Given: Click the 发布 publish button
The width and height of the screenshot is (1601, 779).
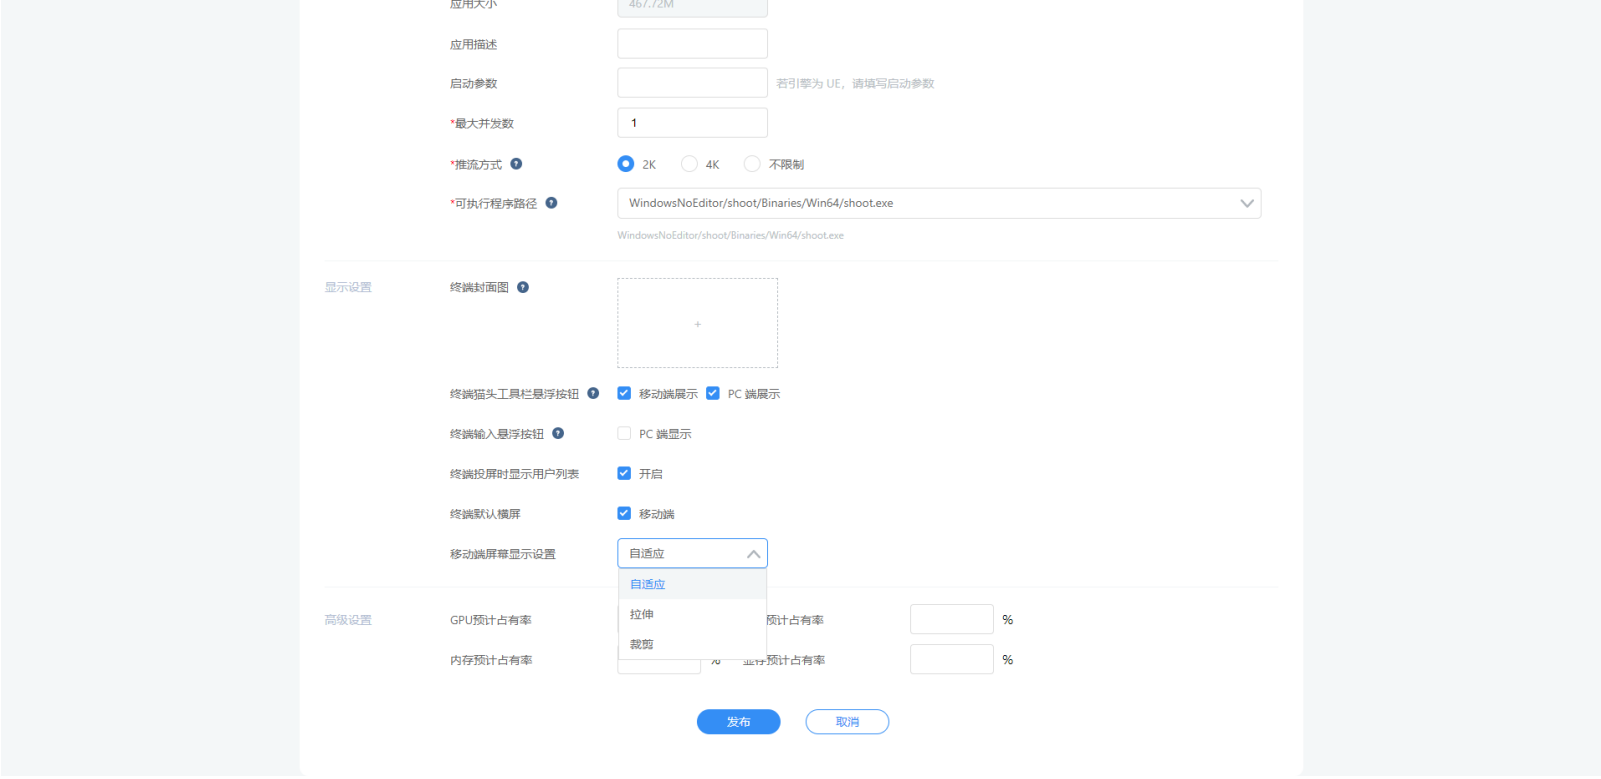Looking at the screenshot, I should click(739, 722).
